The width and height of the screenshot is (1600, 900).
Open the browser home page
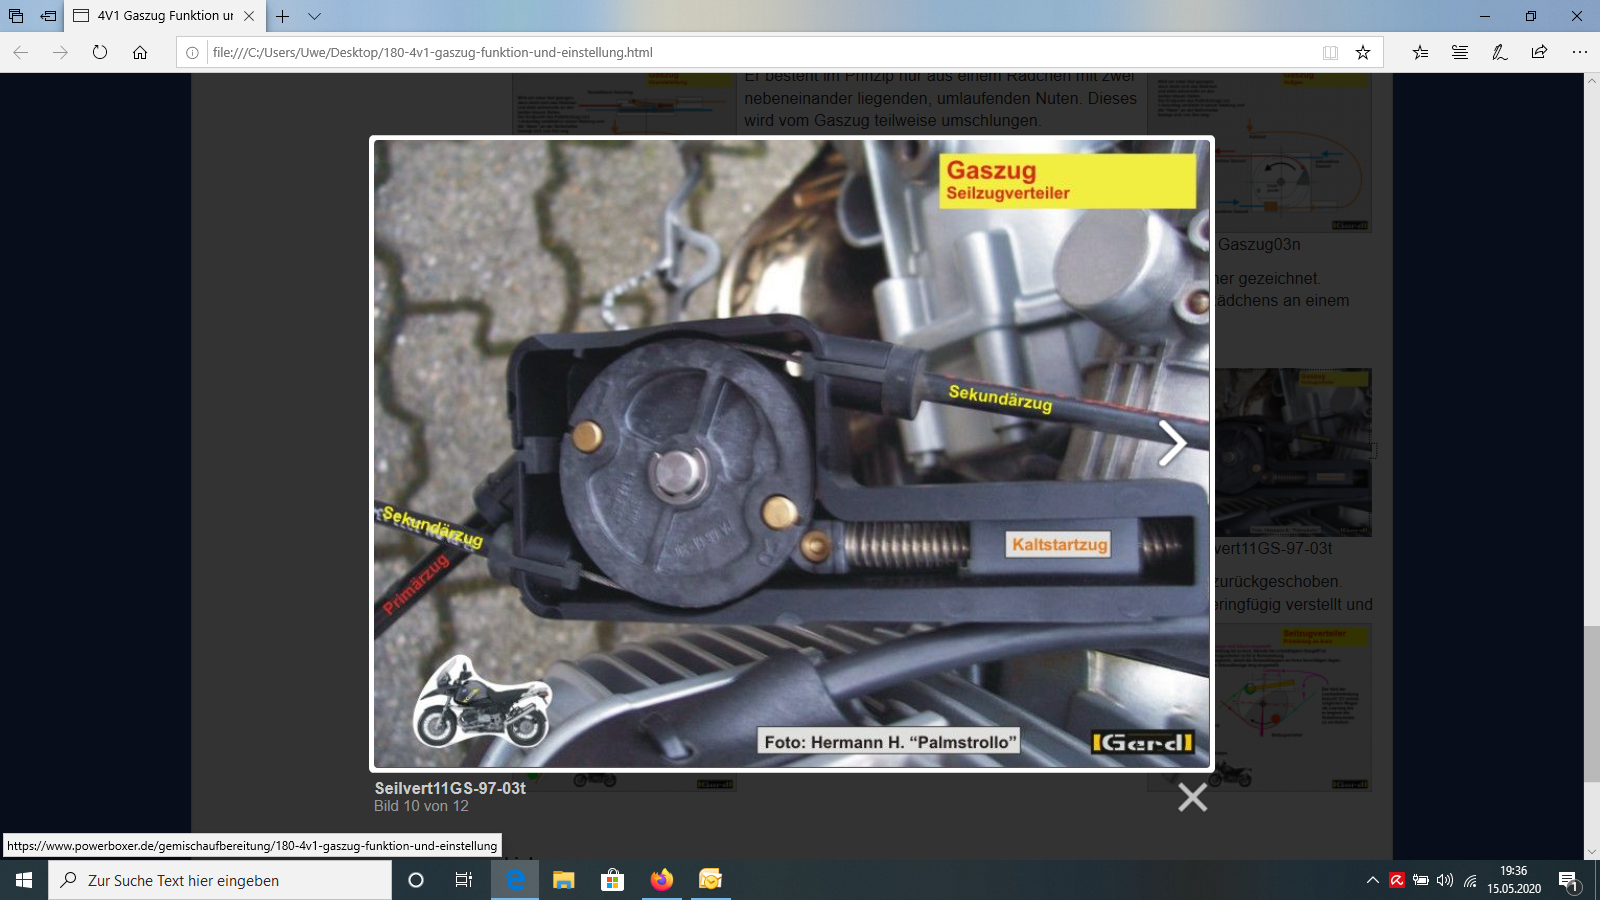point(140,52)
